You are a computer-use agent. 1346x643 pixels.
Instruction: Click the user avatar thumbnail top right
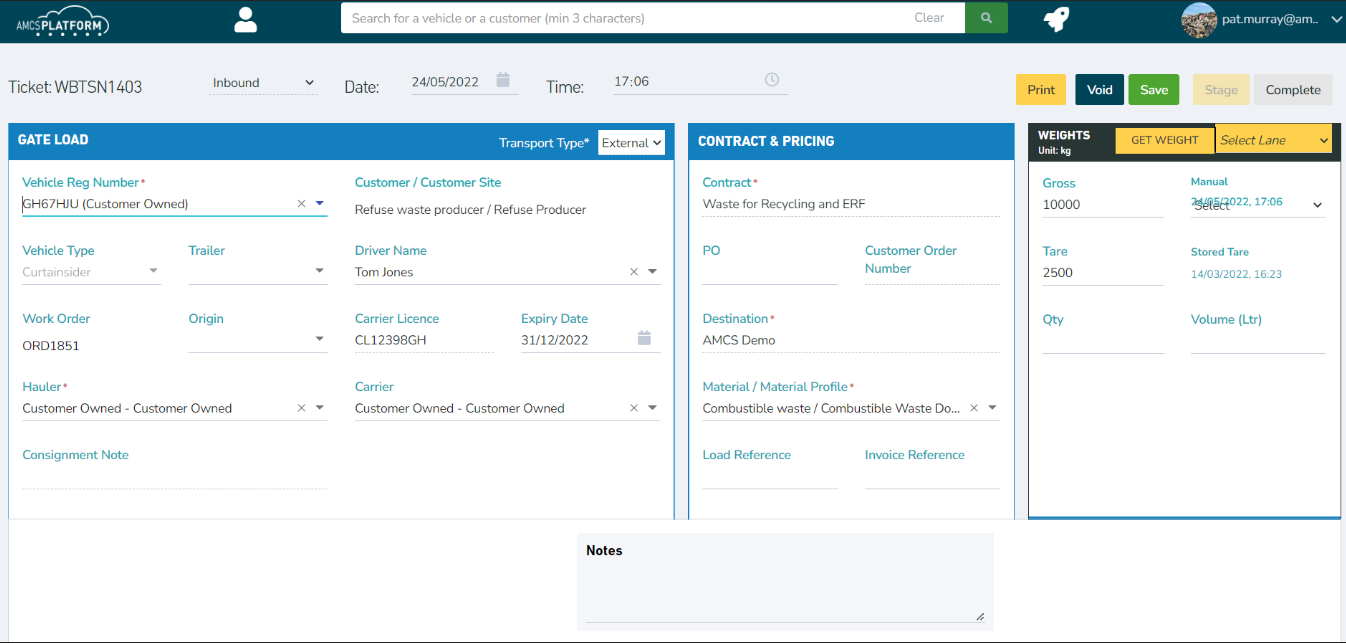tap(1198, 19)
